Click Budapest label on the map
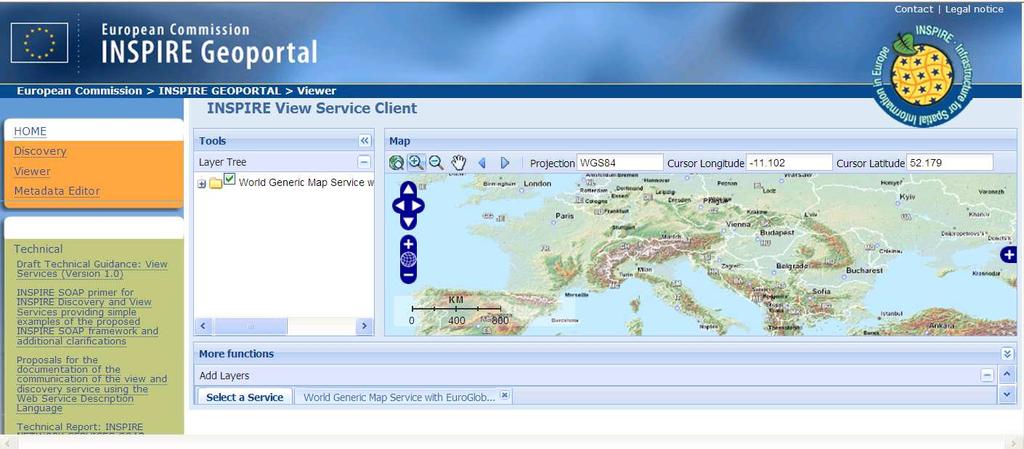 [x=777, y=232]
